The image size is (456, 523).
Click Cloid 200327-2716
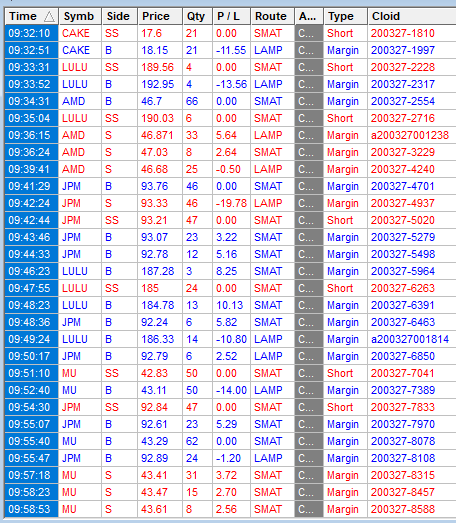pyautogui.click(x=403, y=118)
